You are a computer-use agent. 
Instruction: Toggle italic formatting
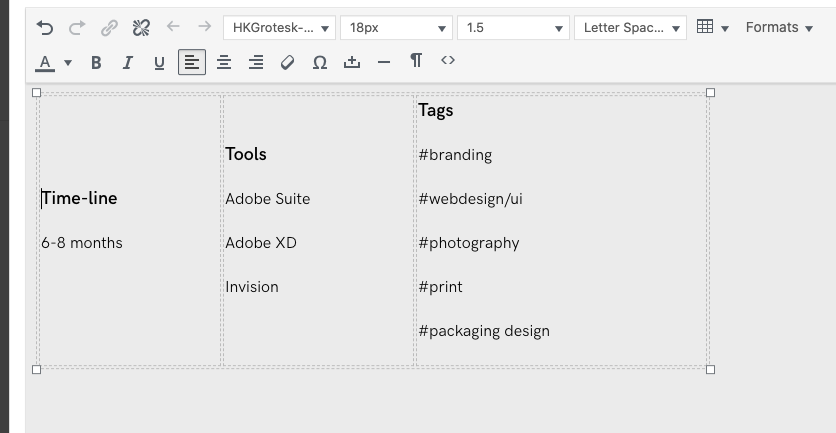[128, 62]
